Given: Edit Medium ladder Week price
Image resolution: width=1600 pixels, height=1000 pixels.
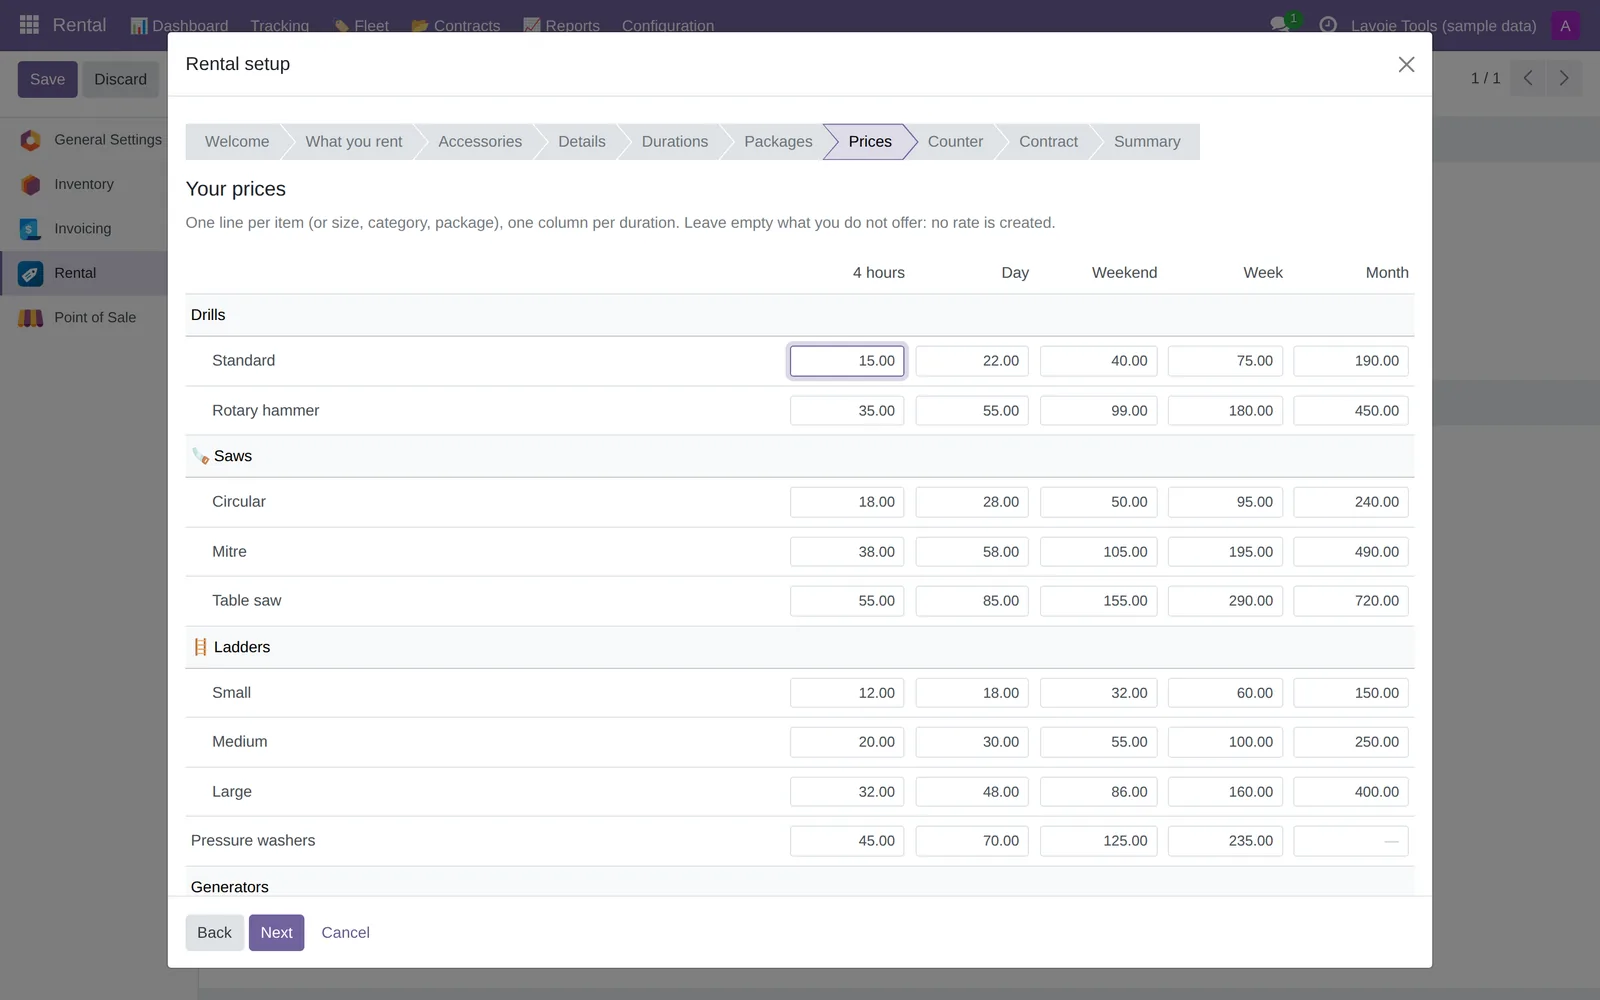Looking at the screenshot, I should point(1225,742).
